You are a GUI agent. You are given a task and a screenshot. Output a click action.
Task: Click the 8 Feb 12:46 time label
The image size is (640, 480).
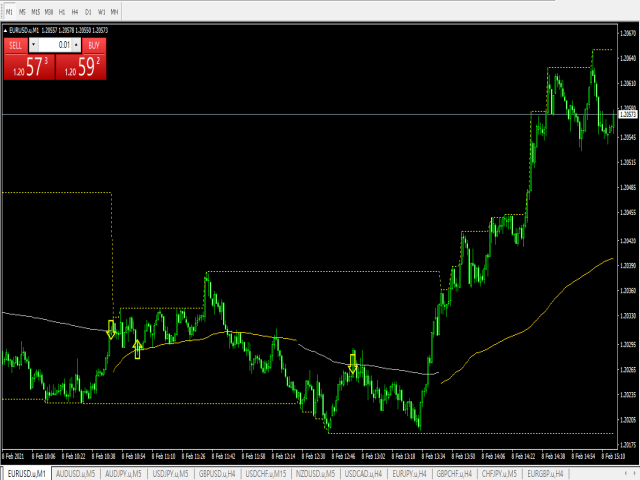343,456
